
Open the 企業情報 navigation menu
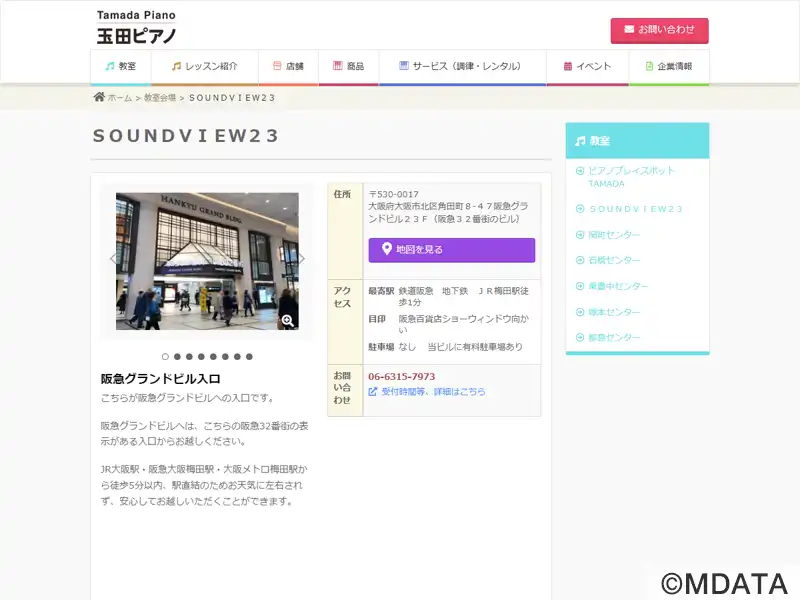(668, 66)
